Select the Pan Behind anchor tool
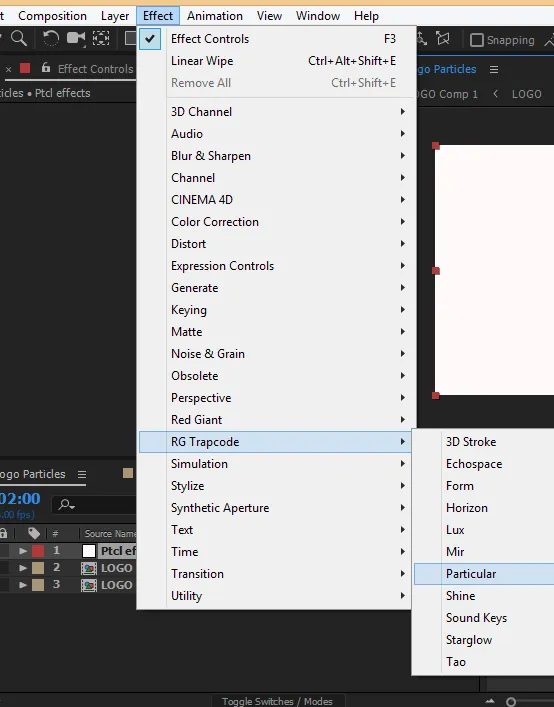Viewport: 554px width, 707px height. 101,39
